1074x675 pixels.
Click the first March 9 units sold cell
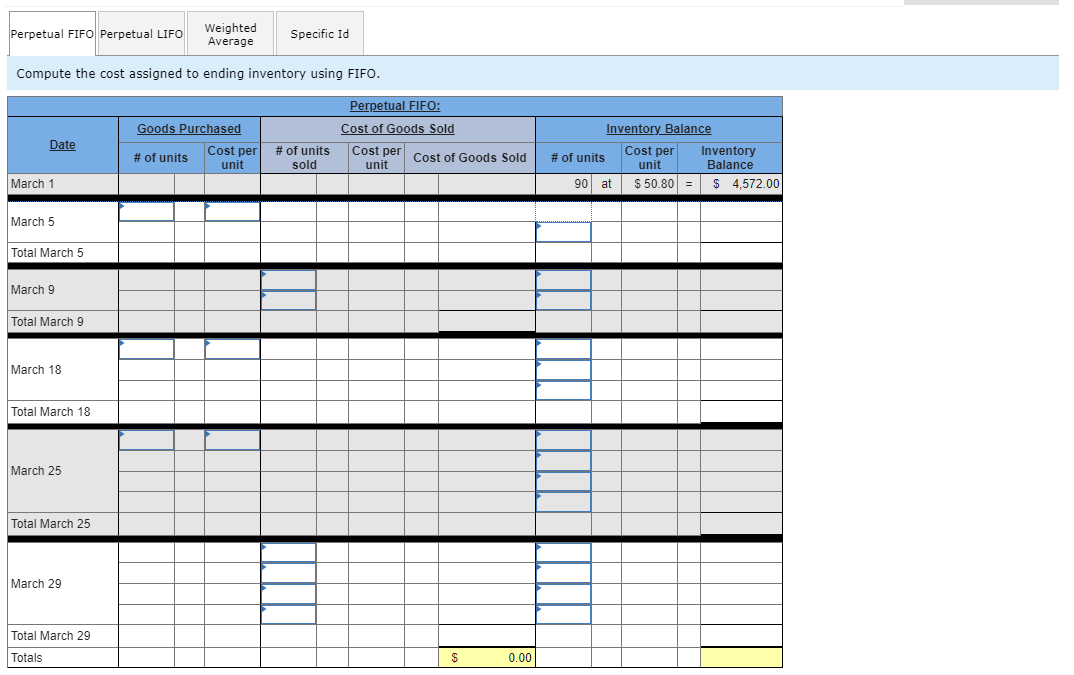click(288, 278)
